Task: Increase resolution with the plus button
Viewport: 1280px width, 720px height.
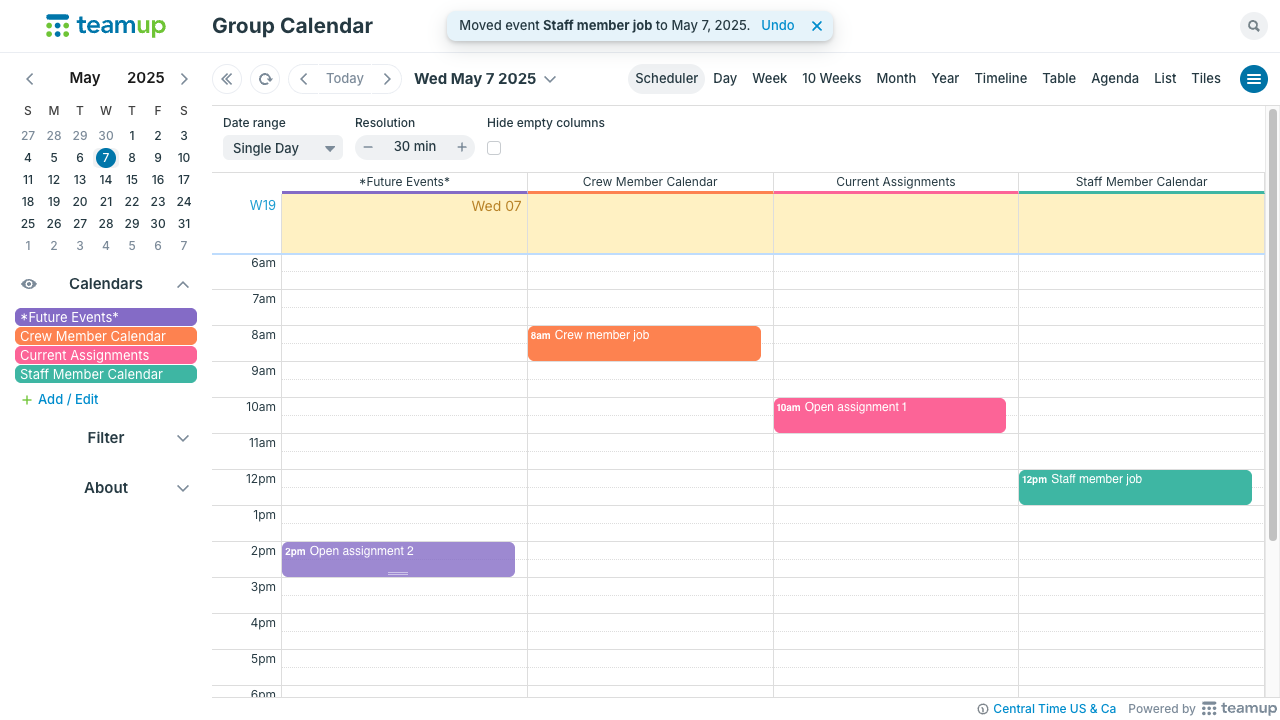Action: coord(462,147)
